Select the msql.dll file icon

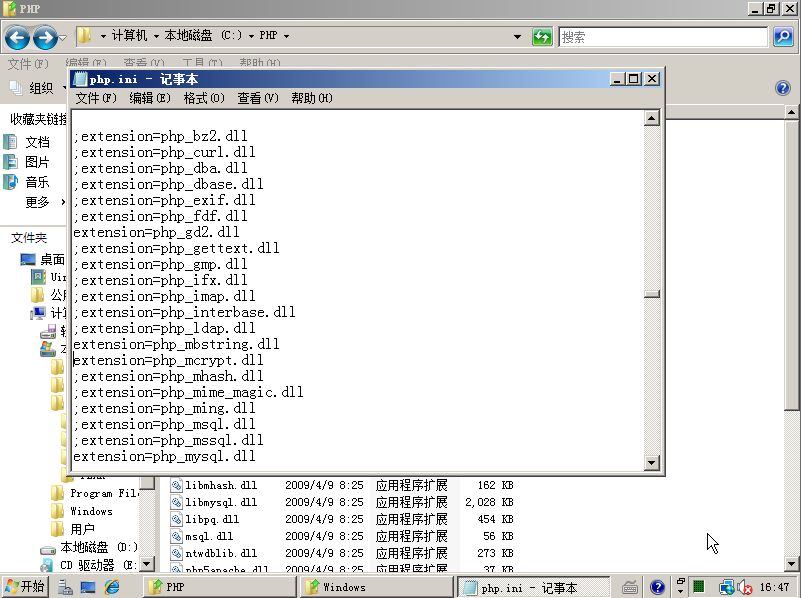177,536
